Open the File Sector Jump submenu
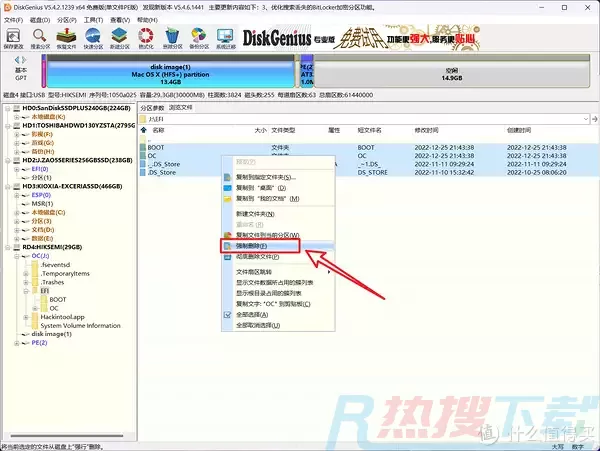The height and width of the screenshot is (451, 600). point(278,272)
